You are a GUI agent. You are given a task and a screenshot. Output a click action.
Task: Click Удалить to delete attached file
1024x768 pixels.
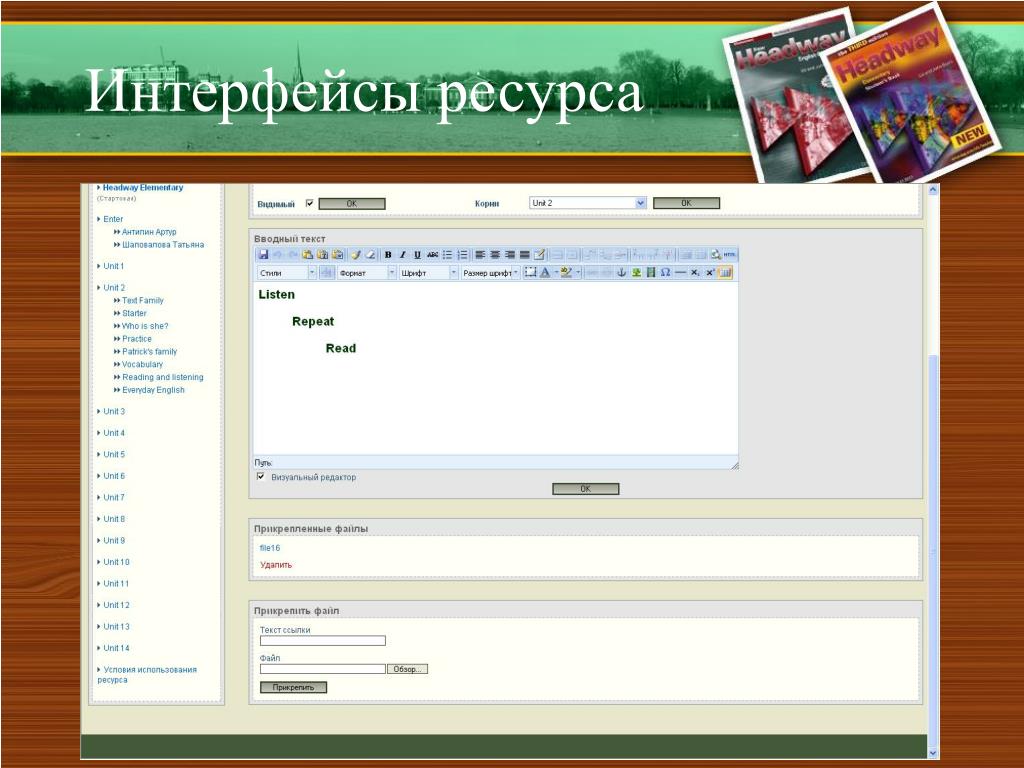click(276, 565)
